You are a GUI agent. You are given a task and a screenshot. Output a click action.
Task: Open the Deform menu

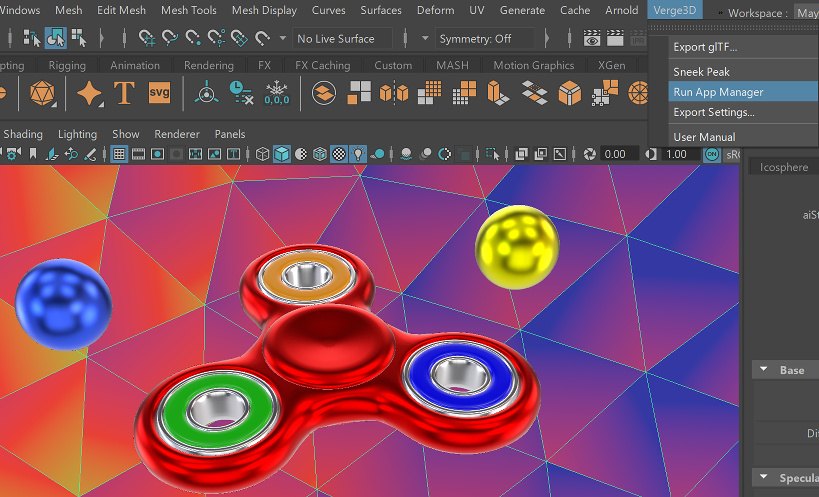click(x=436, y=10)
